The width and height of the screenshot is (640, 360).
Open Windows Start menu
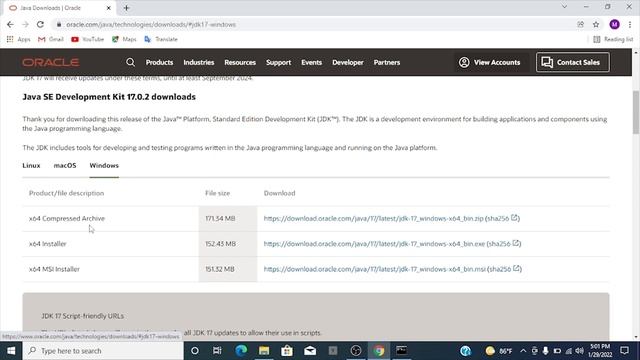tap(11, 351)
